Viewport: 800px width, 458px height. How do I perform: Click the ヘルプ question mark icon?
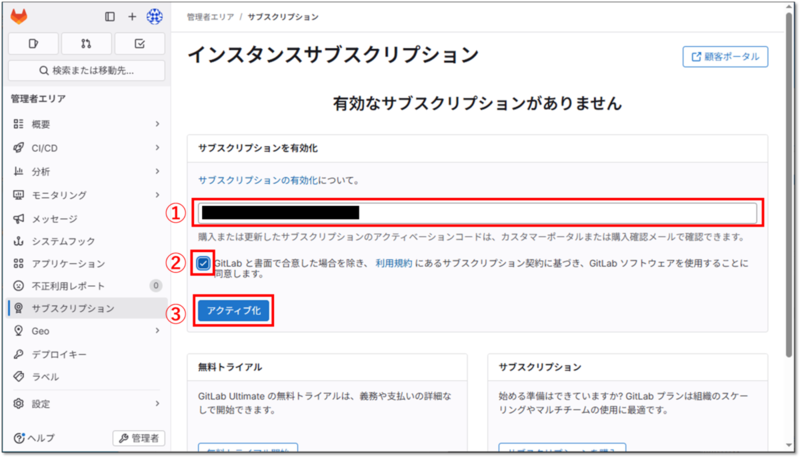pyautogui.click(x=19, y=438)
